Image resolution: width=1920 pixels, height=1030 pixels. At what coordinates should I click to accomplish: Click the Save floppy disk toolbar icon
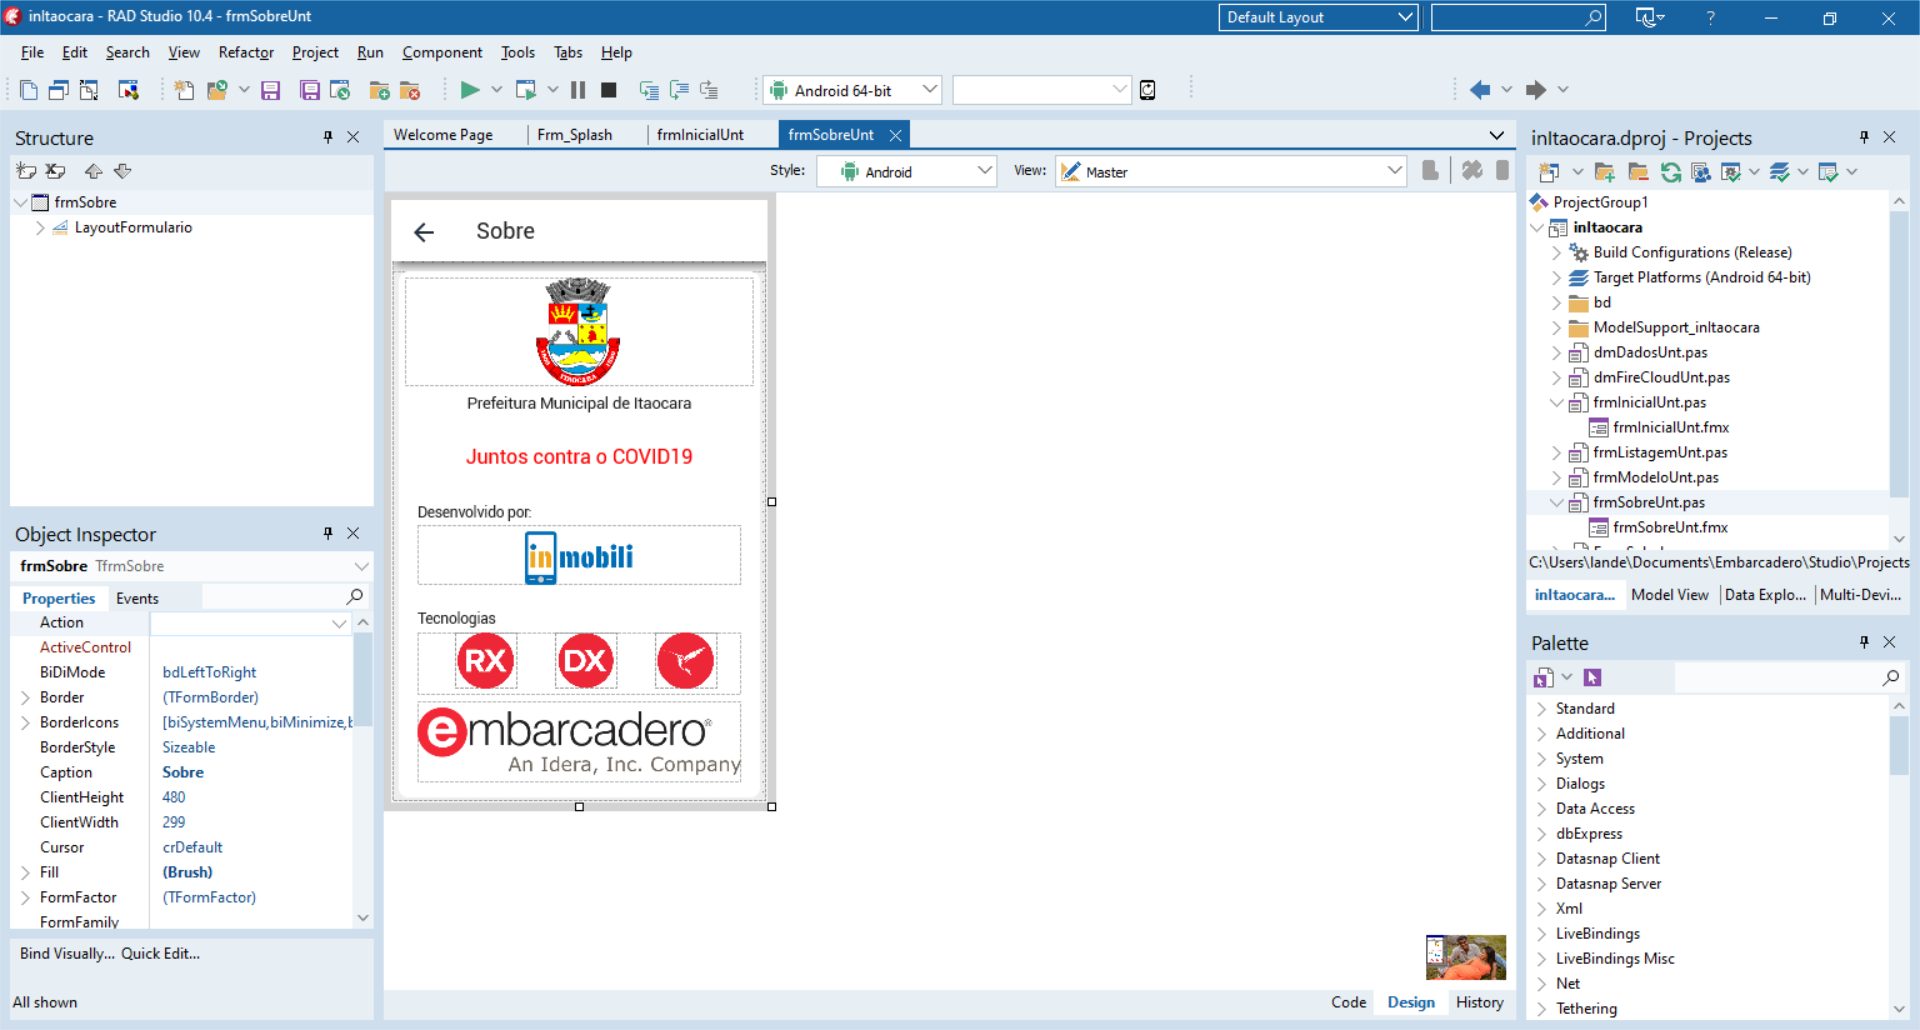(270, 90)
